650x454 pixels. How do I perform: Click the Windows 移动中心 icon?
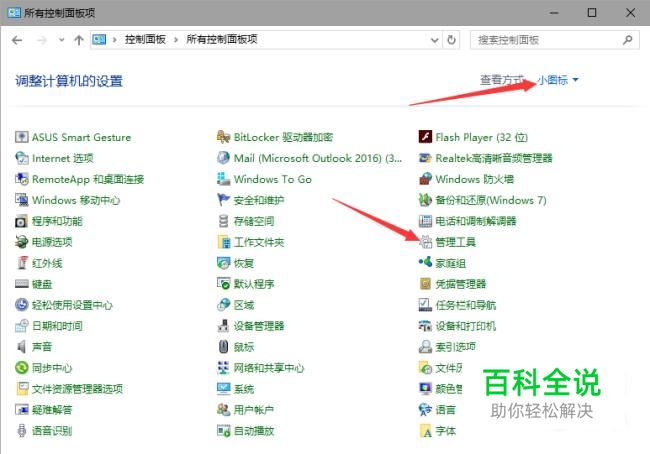[22, 200]
